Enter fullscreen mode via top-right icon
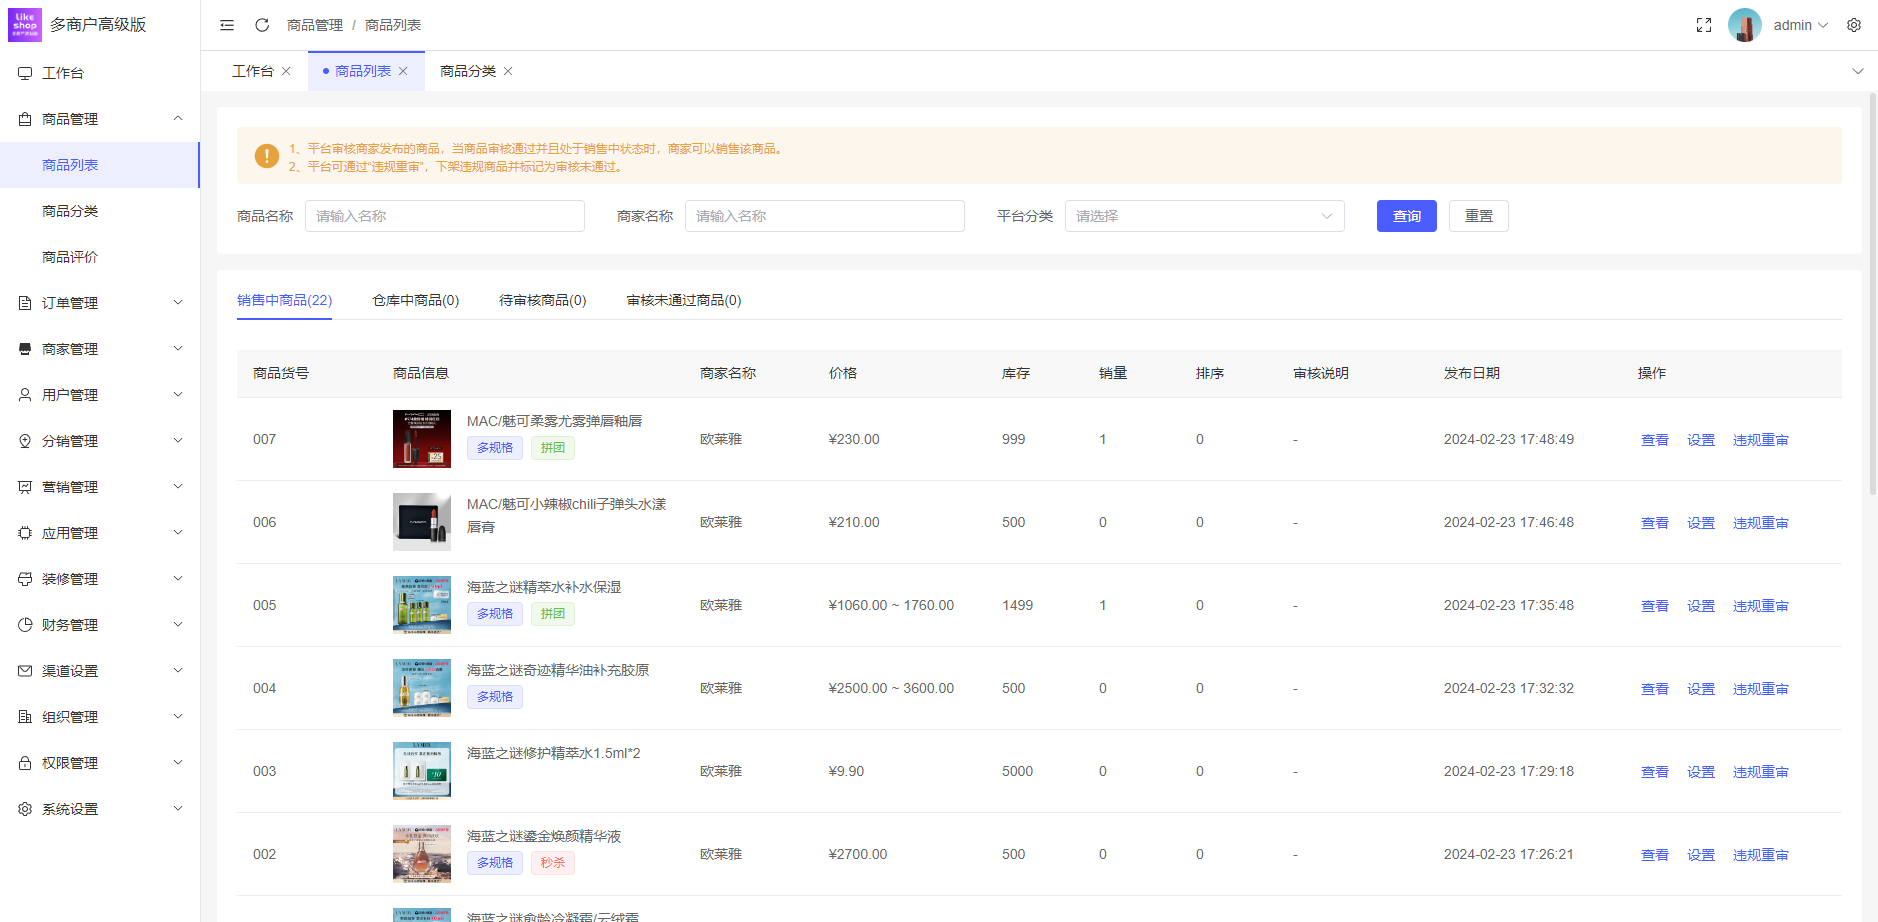1878x922 pixels. tap(1704, 25)
